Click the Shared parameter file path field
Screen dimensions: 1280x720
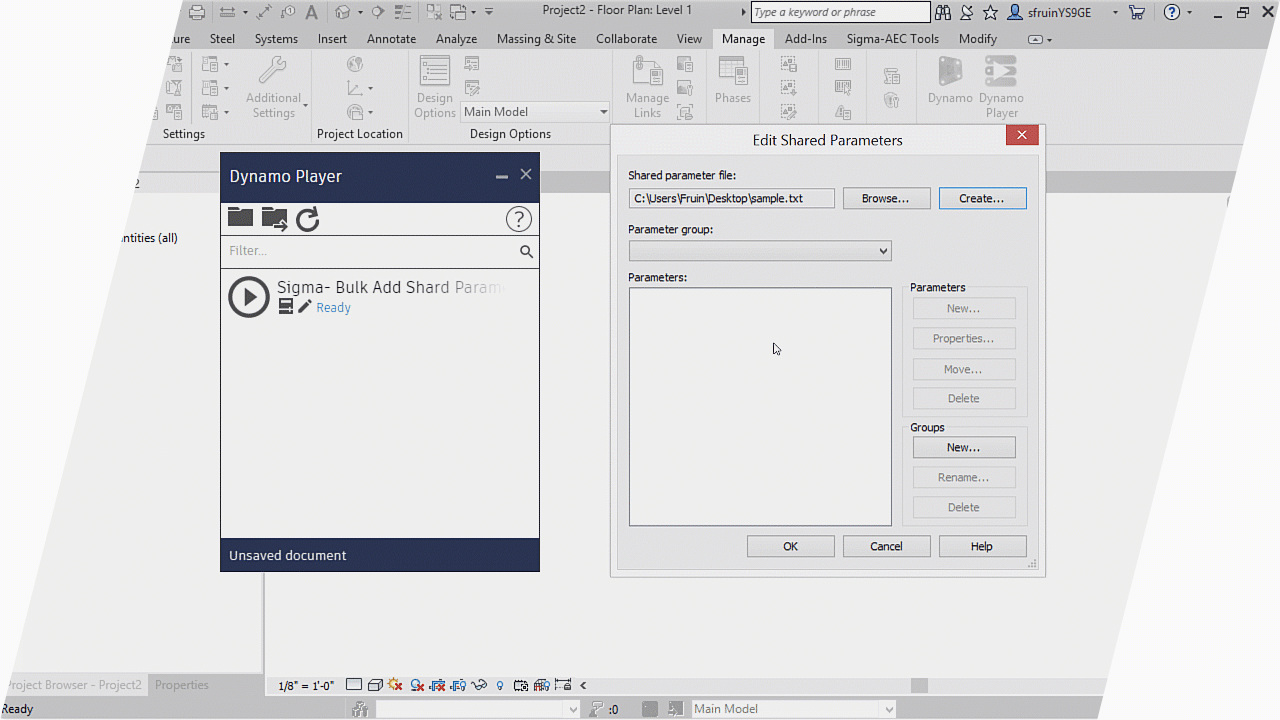click(731, 198)
